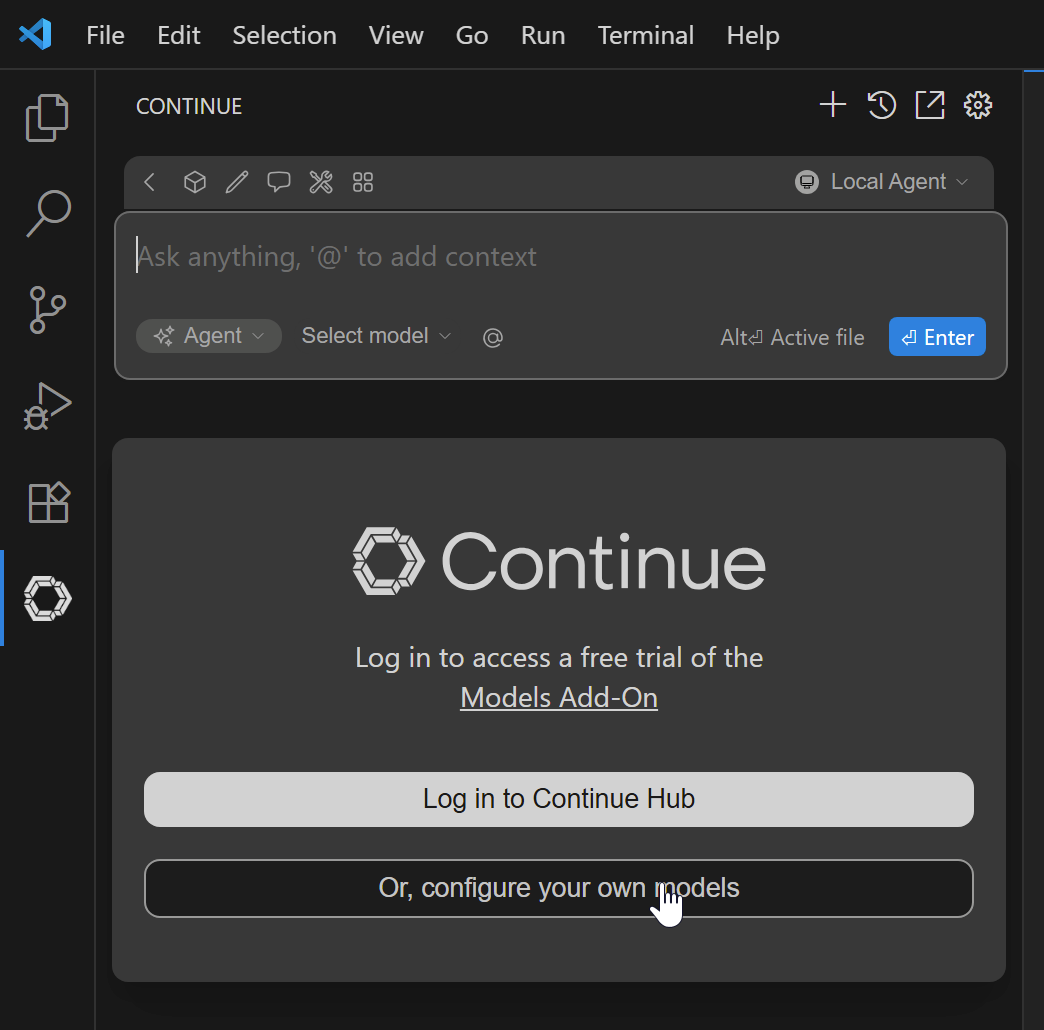Open the Selection menu
The height and width of the screenshot is (1030, 1044).
point(284,35)
